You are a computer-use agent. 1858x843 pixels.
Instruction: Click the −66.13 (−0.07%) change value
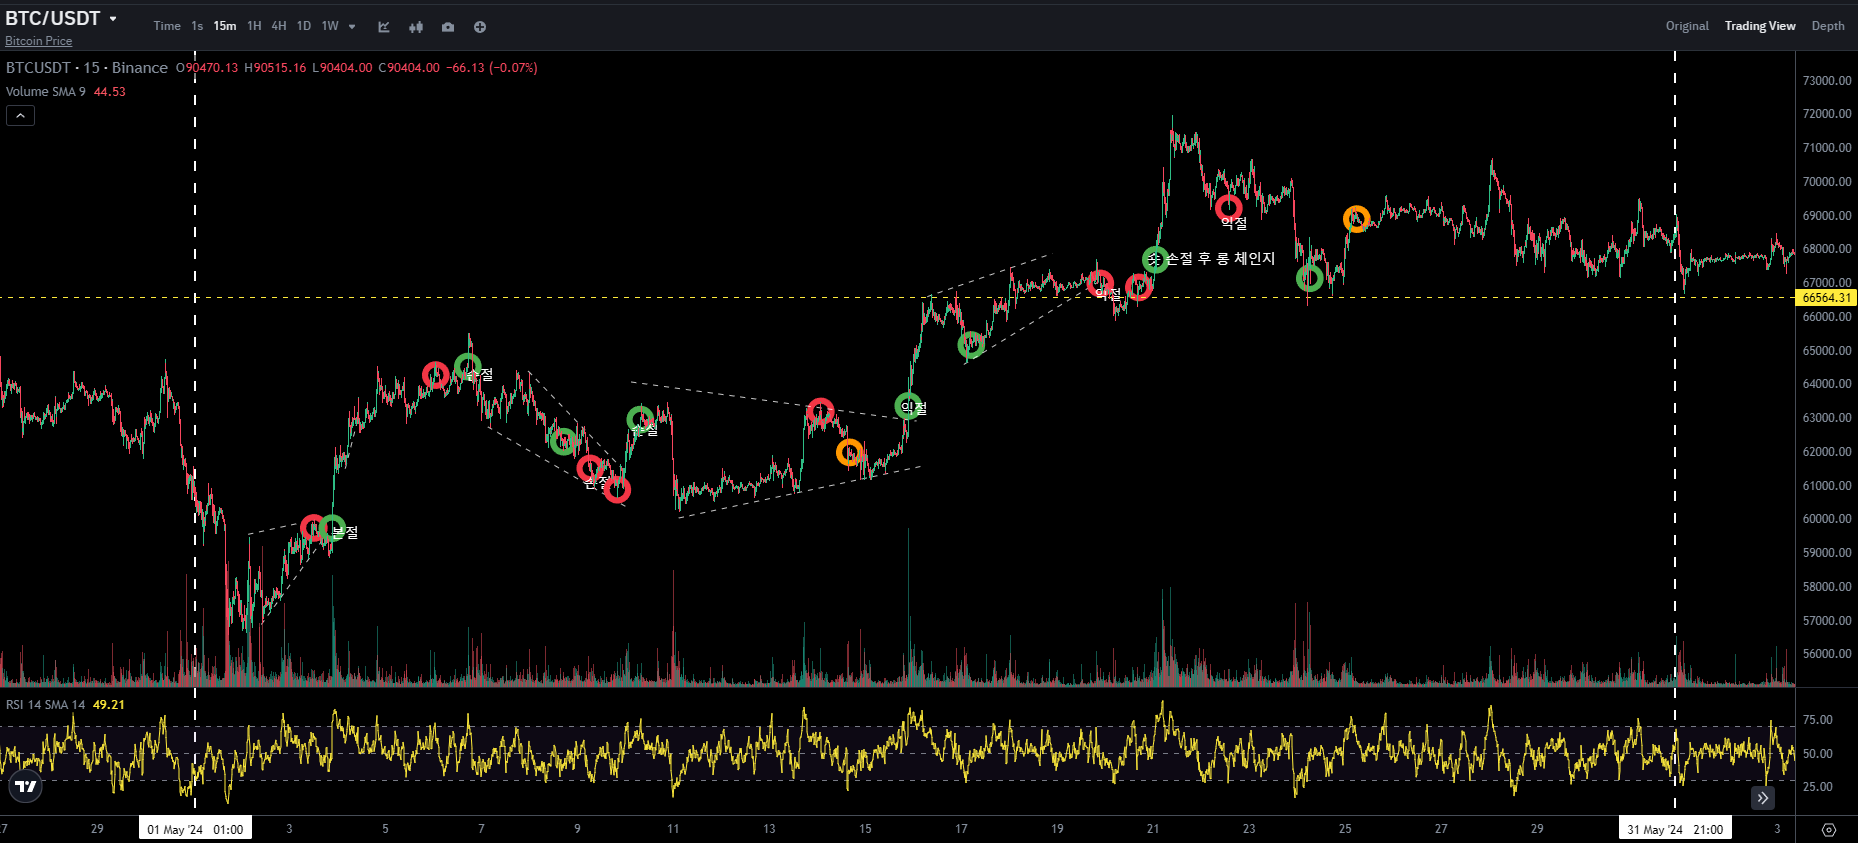492,68
